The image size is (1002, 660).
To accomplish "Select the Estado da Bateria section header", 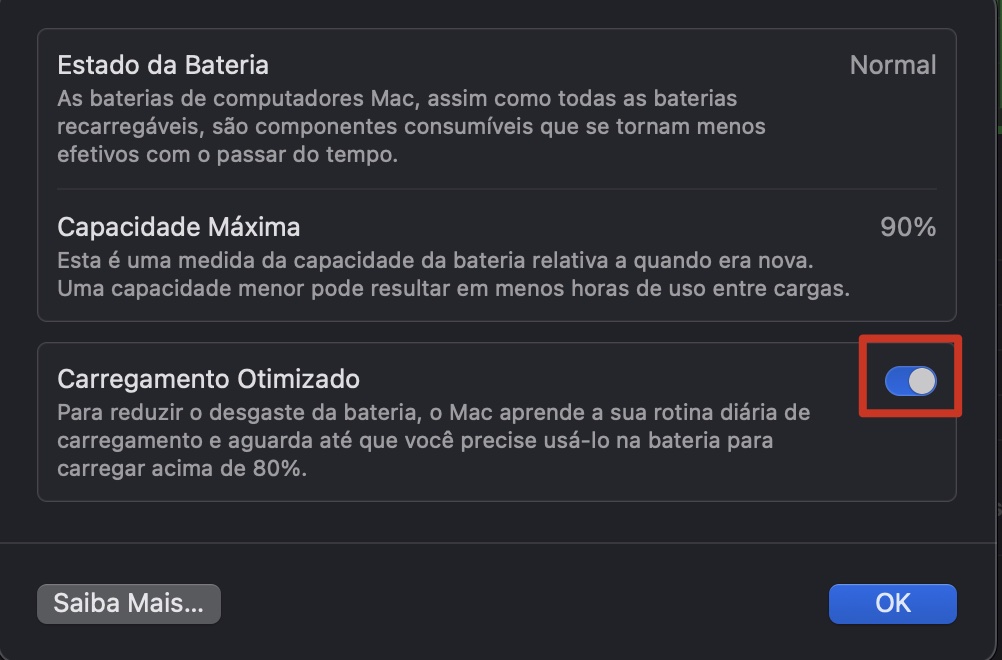I will (x=164, y=64).
